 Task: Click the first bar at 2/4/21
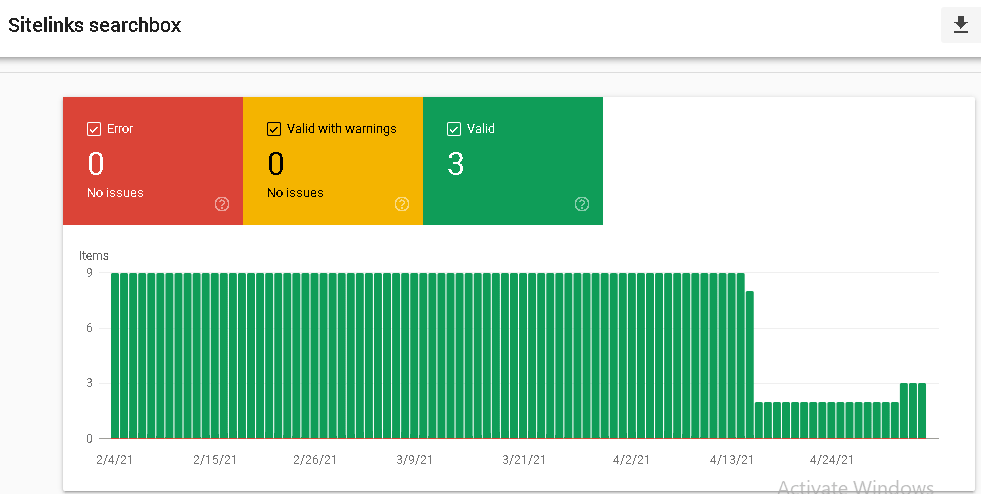[115, 356]
